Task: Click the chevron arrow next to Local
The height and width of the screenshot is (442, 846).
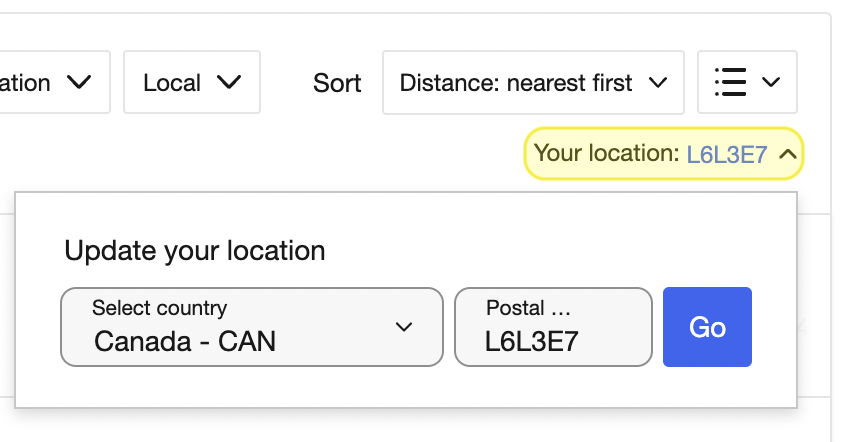Action: tap(229, 82)
